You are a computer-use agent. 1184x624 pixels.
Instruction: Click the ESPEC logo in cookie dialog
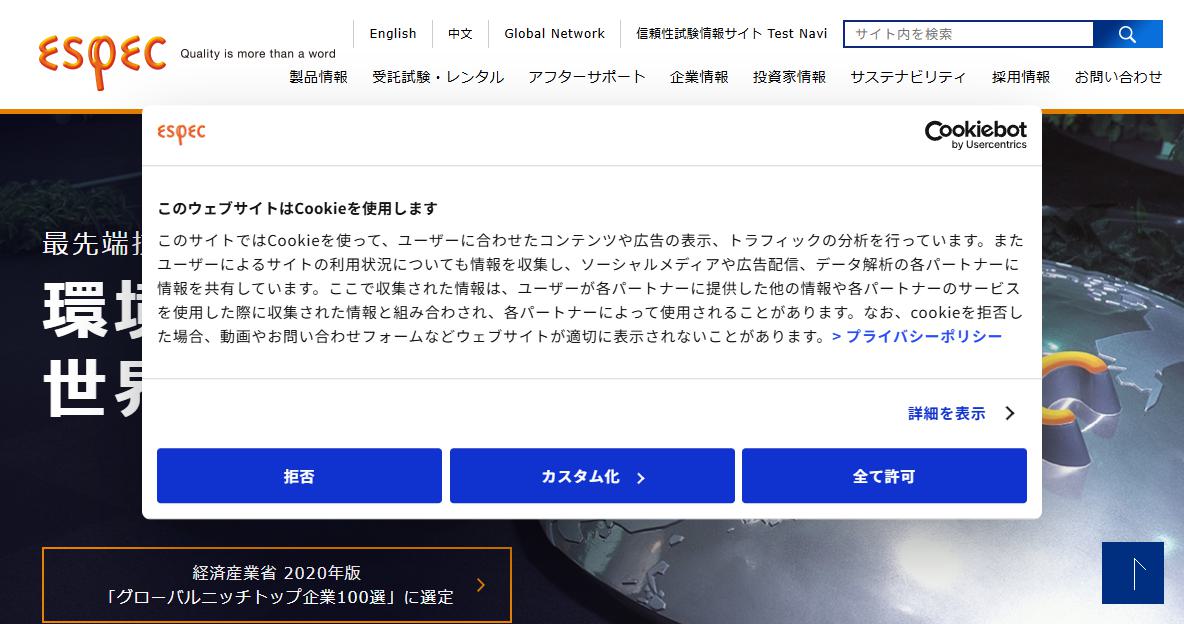click(x=181, y=133)
